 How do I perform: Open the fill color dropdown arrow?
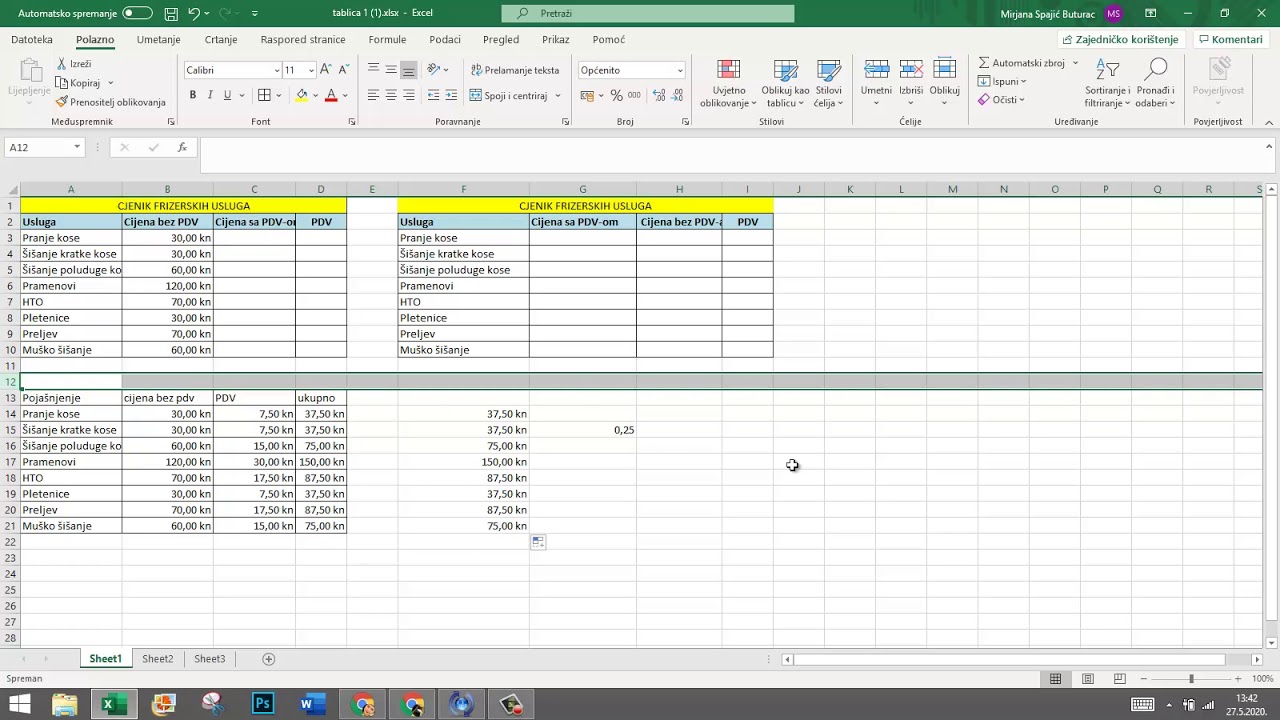point(316,96)
